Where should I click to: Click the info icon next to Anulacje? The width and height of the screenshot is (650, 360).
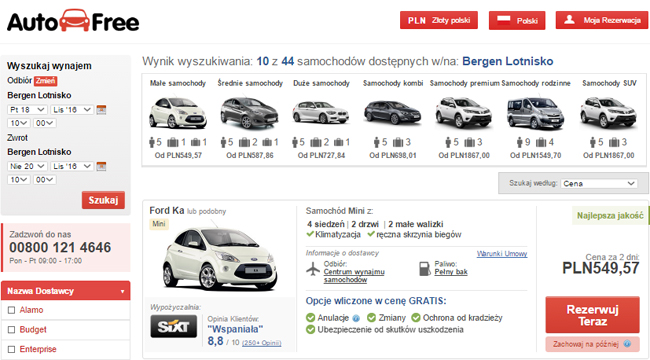pos(356,319)
